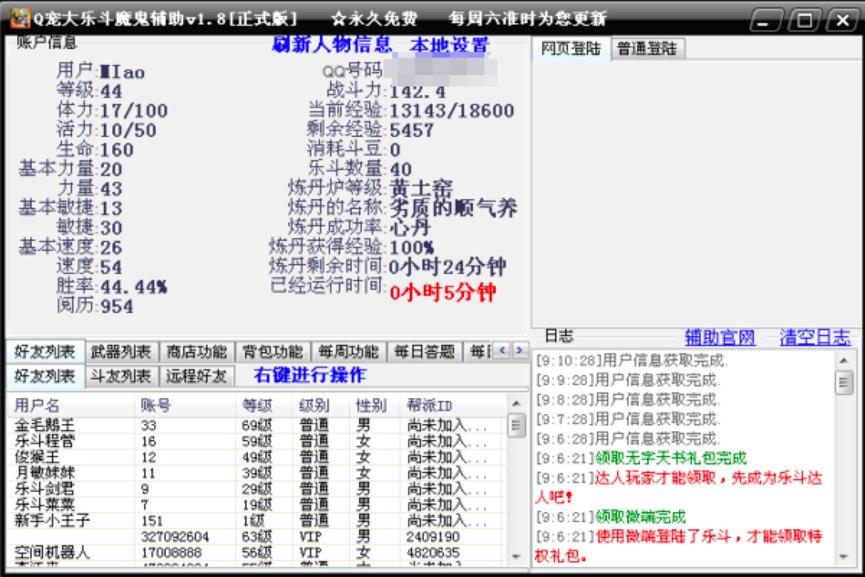Click the friend list scroll down arrow
The height and width of the screenshot is (577, 865).
(x=516, y=556)
